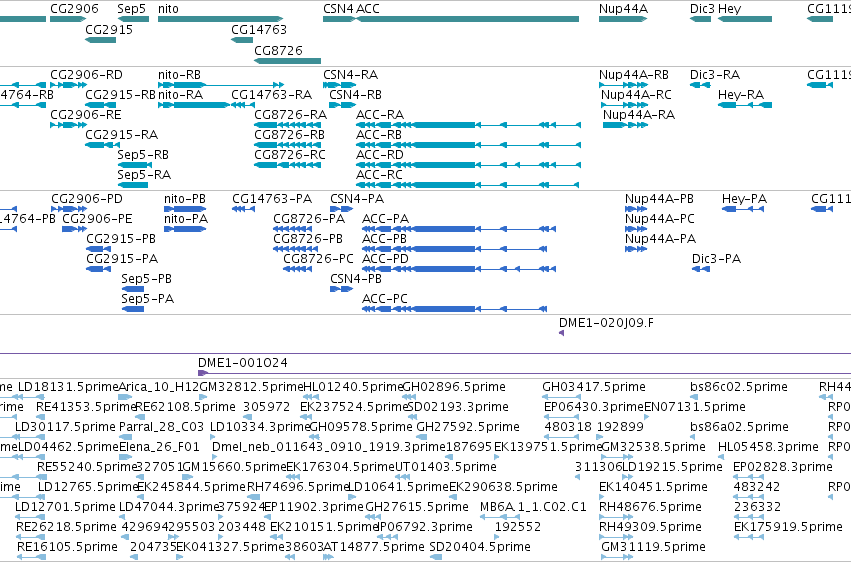Select protein ACC-PD
This screenshot has width=851, height=562.
459,269
